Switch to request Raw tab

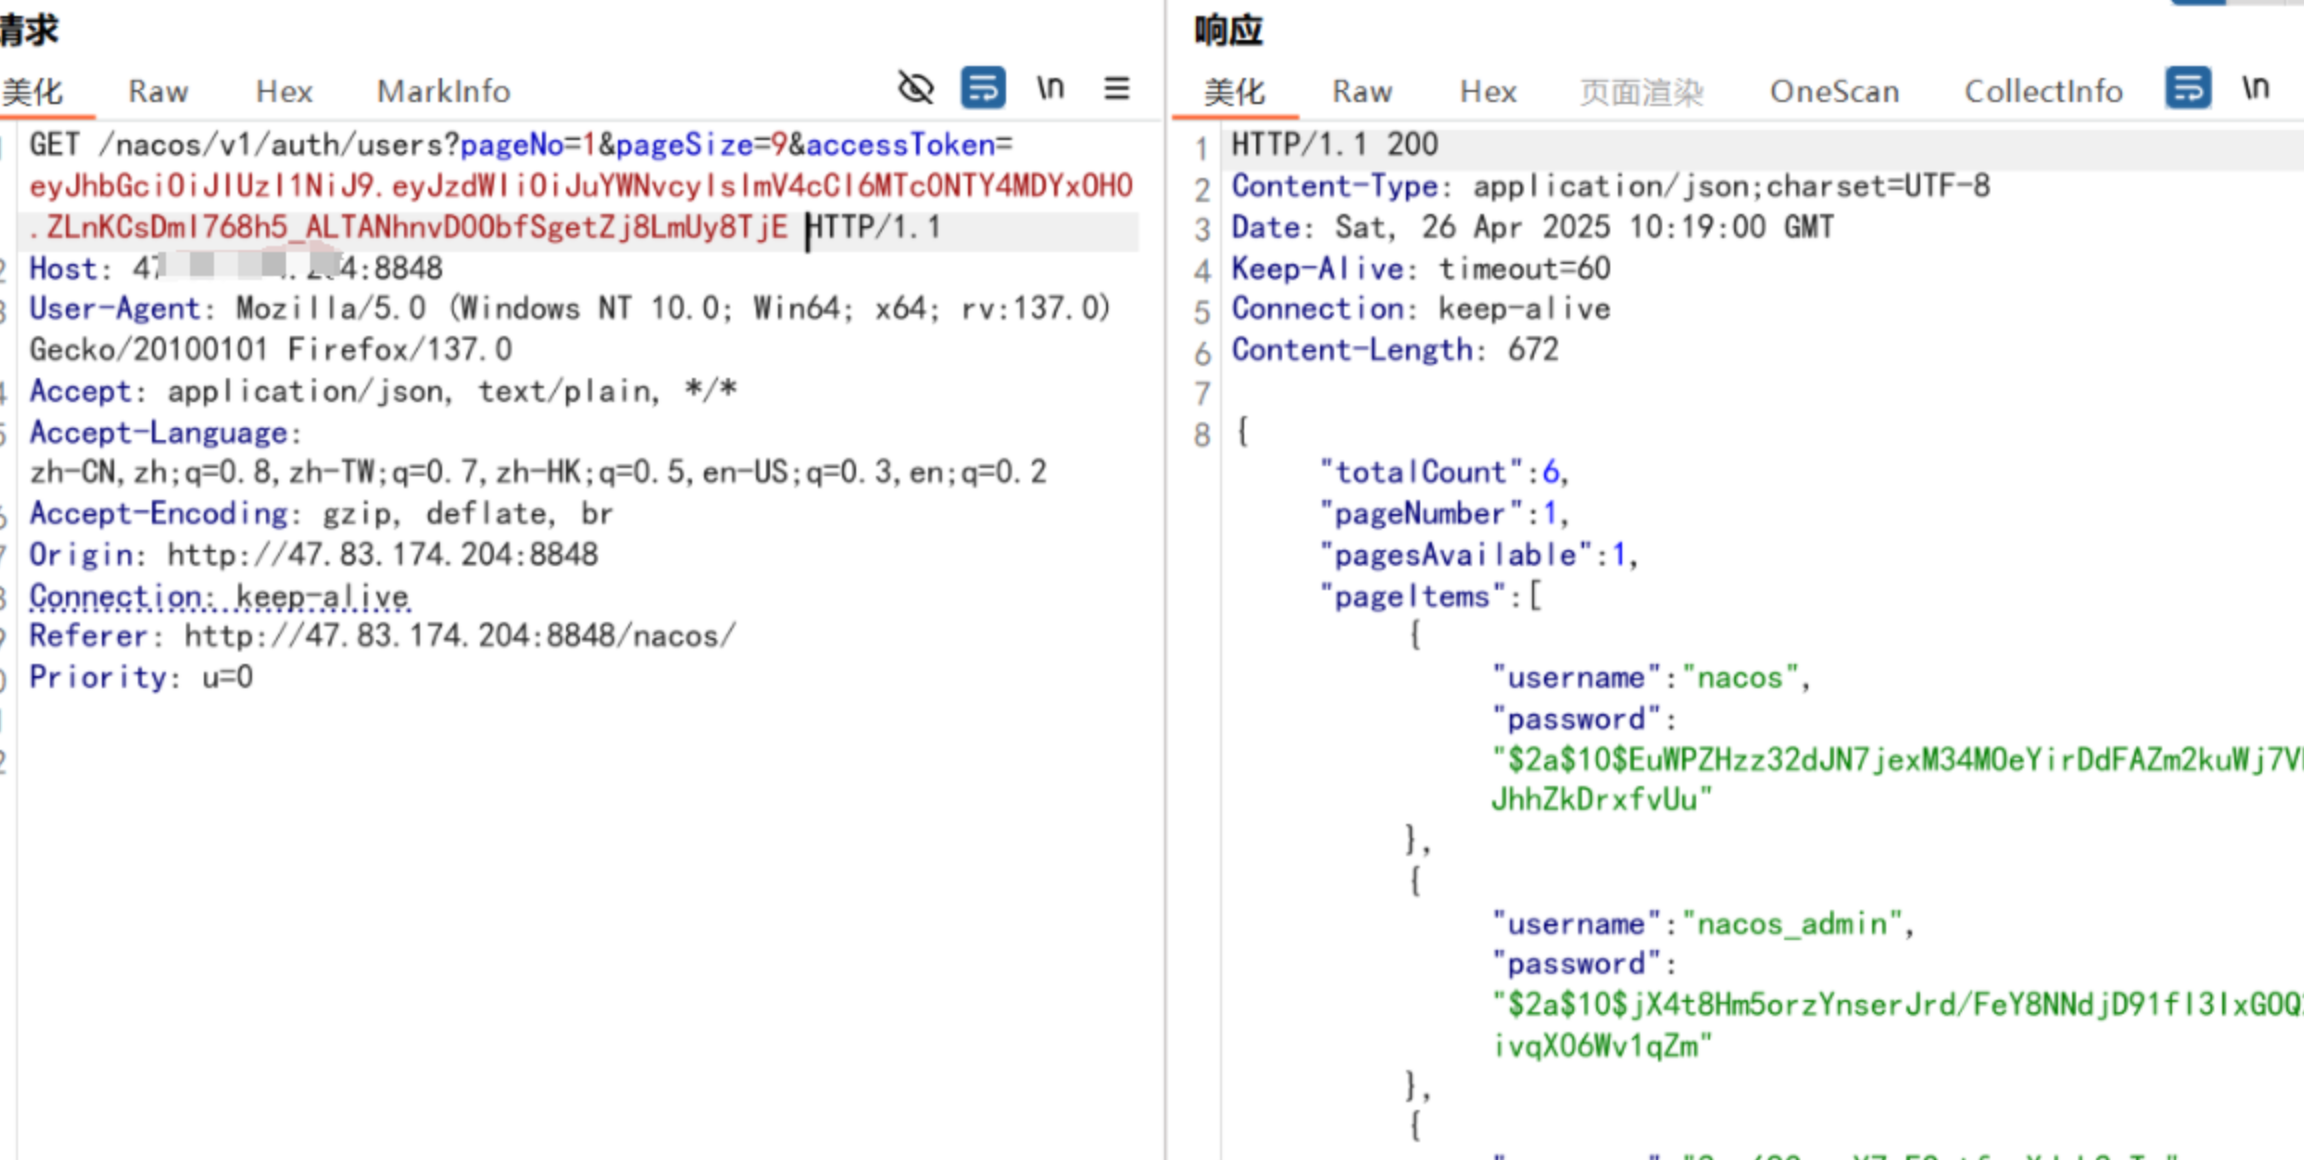158,91
